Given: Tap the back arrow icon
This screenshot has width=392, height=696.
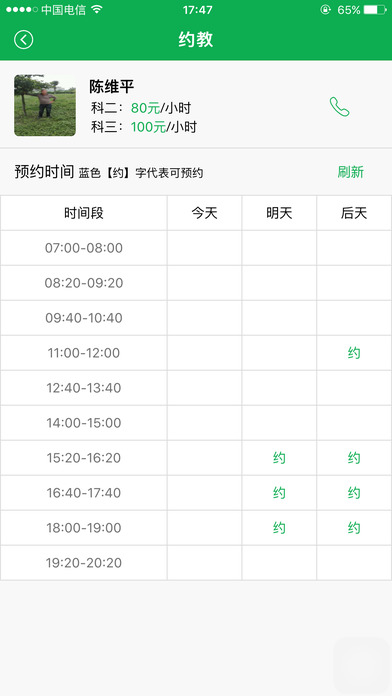Looking at the screenshot, I should point(24,40).
